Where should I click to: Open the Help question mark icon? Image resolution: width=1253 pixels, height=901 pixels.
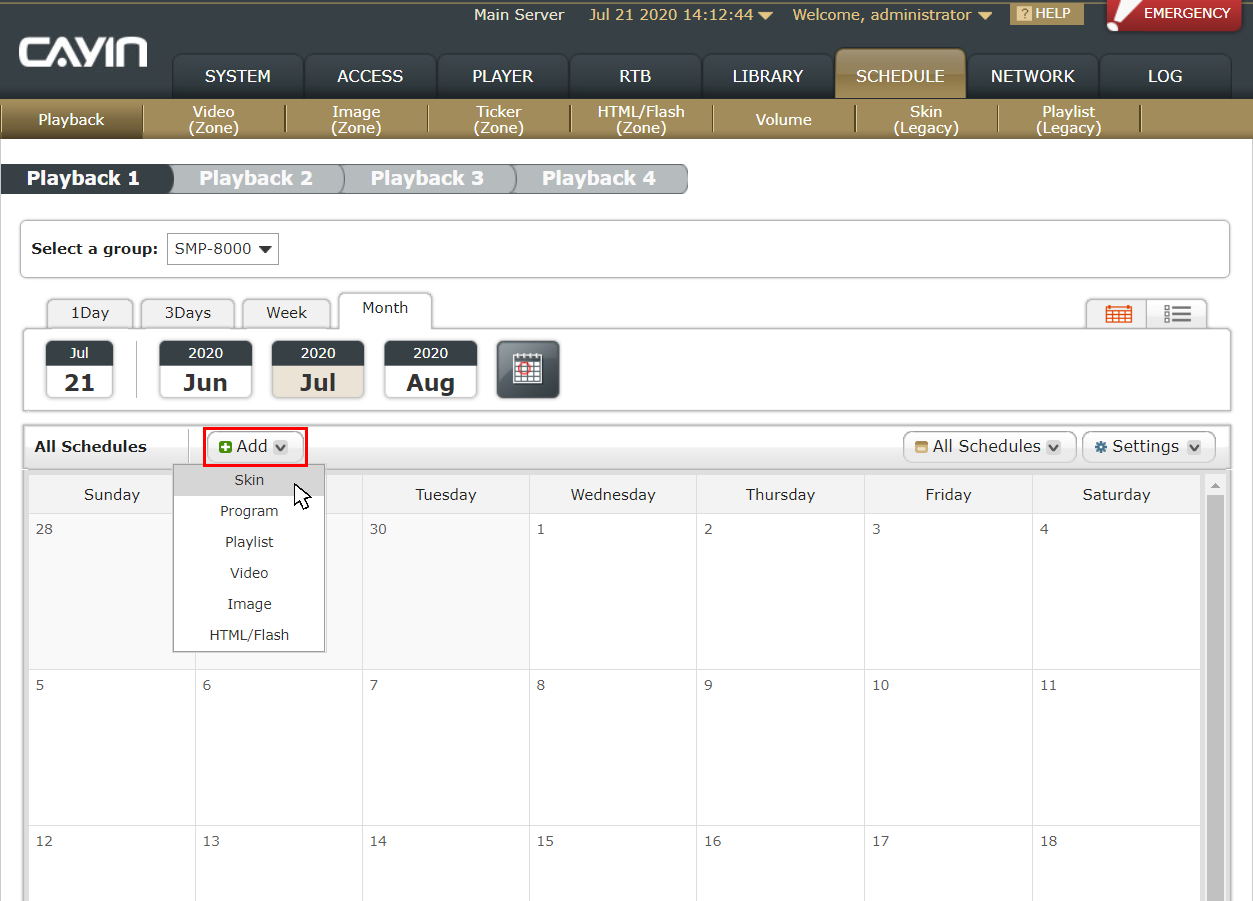click(x=1024, y=14)
